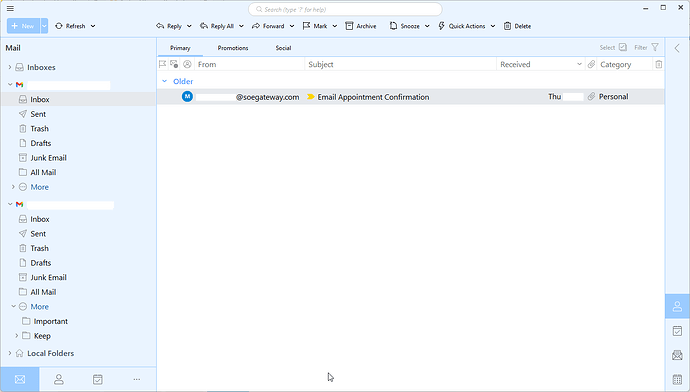Open the Mark dropdown arrow
Viewport: 690px width, 392px height.
(x=334, y=26)
